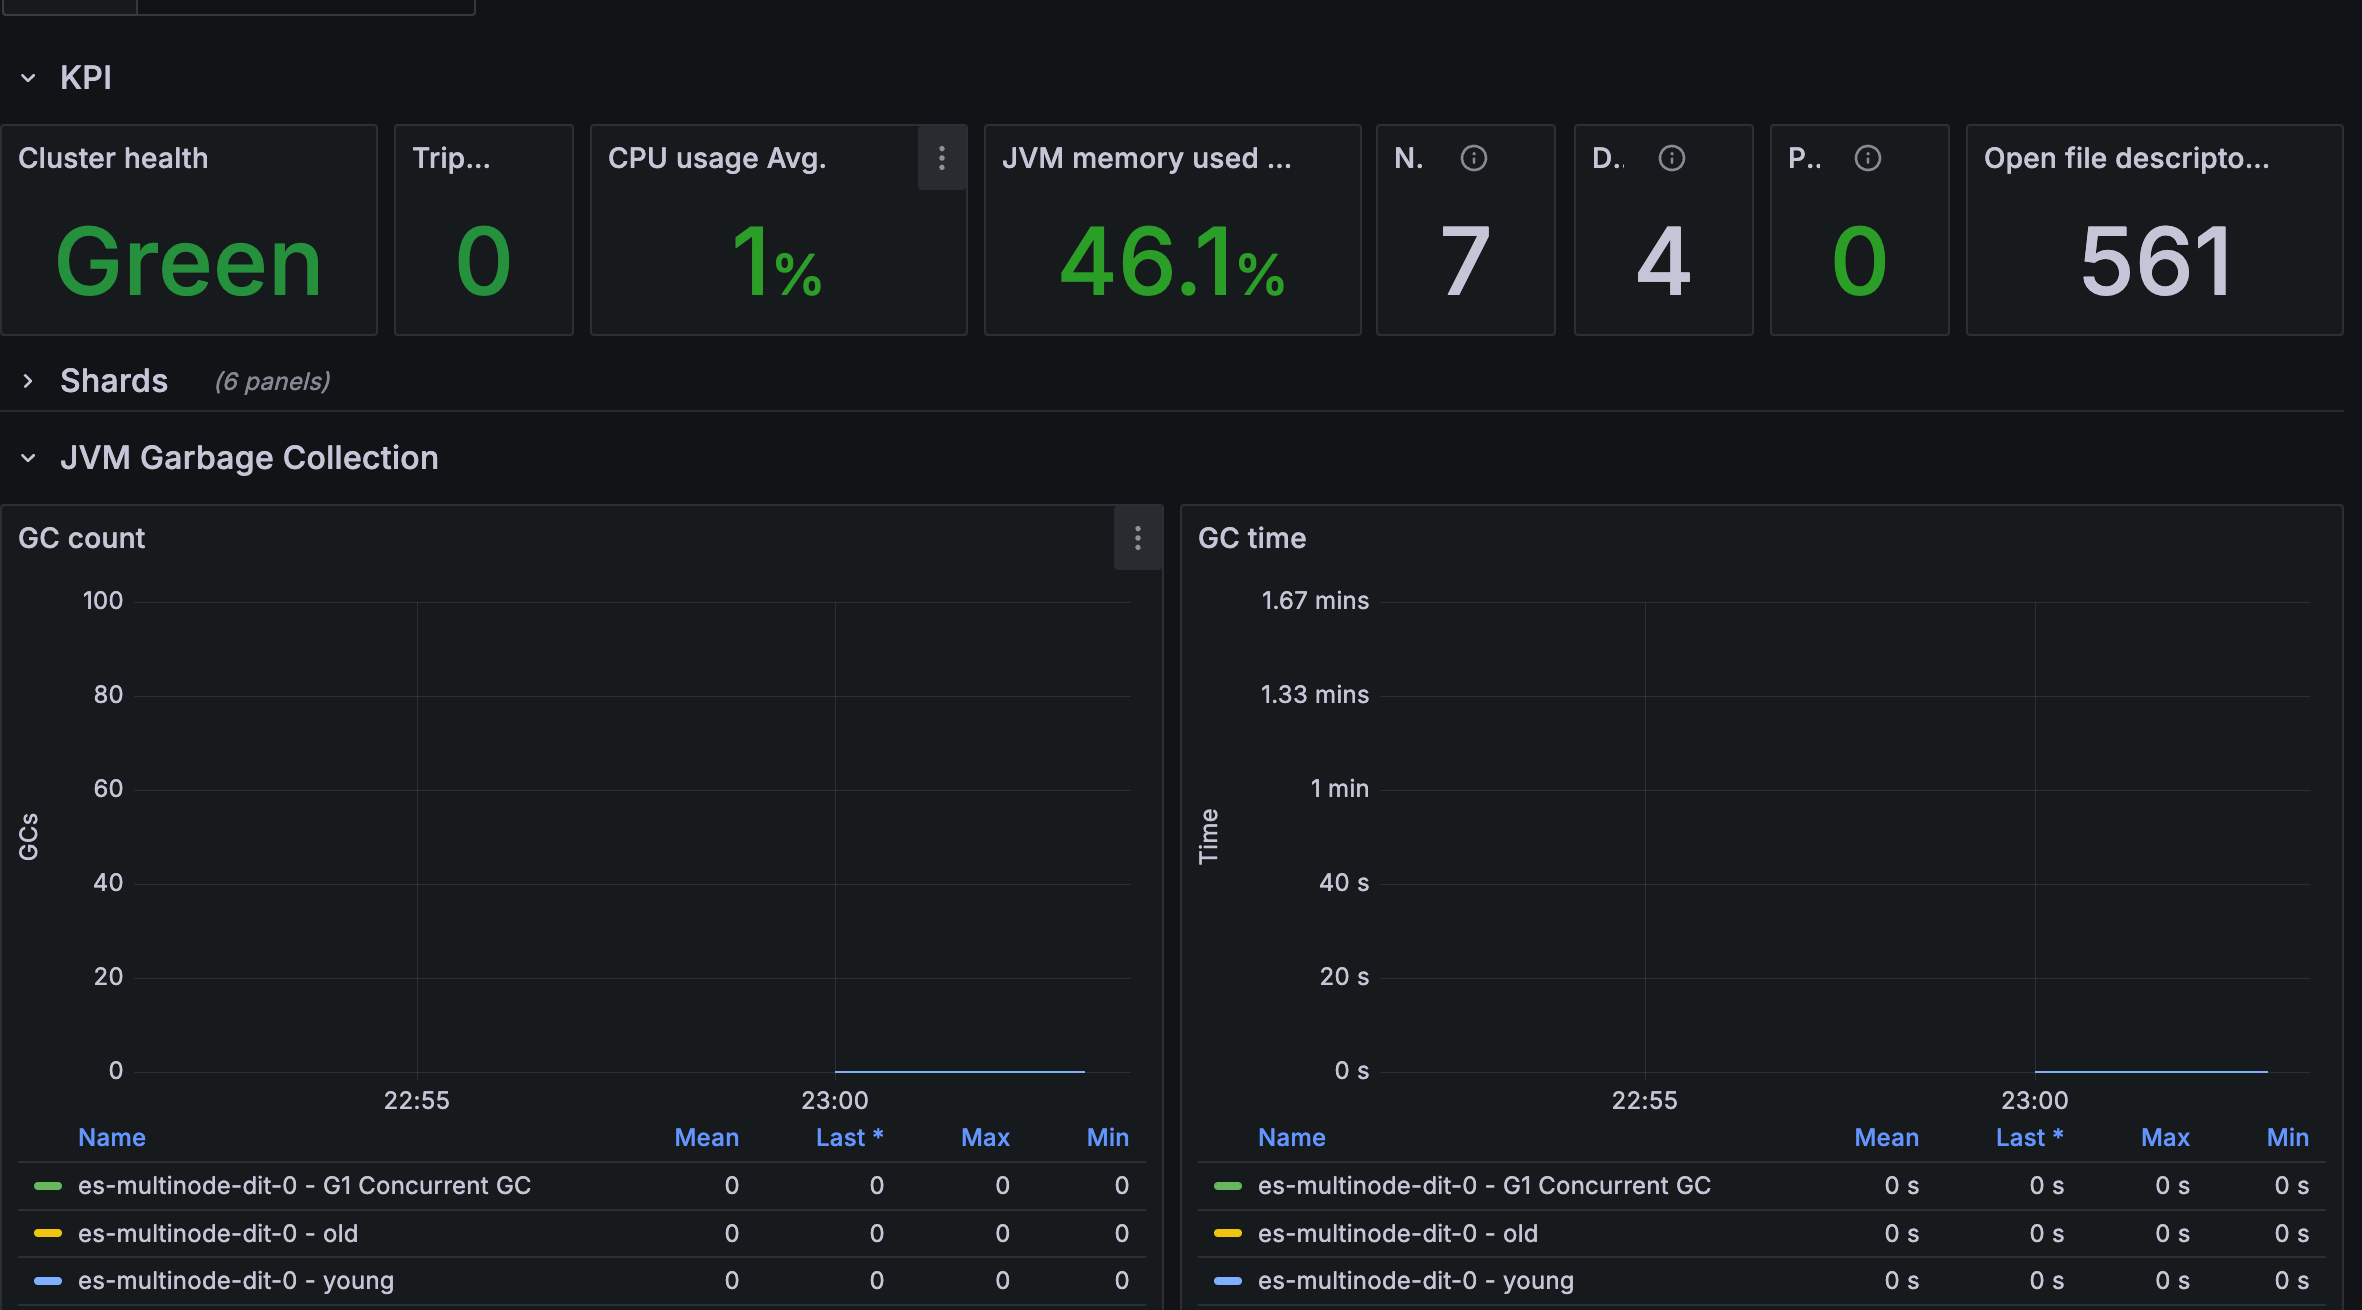The height and width of the screenshot is (1310, 2362).
Task: Click yellow swatch for old in GC count
Action: point(47,1233)
